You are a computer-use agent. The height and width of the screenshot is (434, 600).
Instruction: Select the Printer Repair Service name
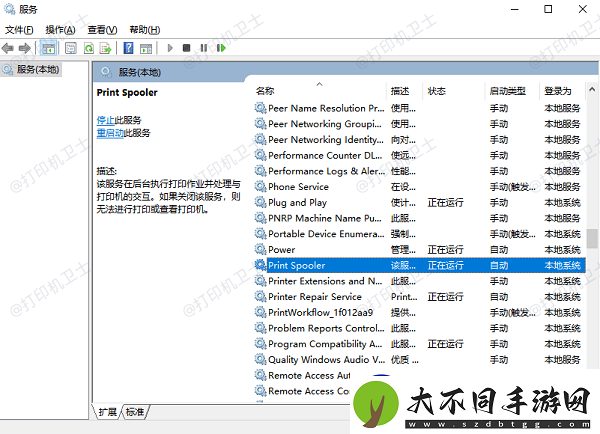315,297
